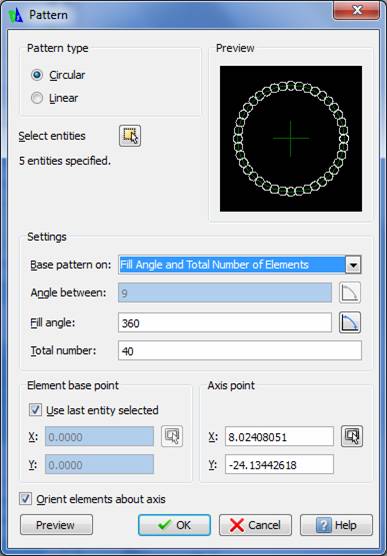The image size is (387, 556).
Task: Click the circular pattern preview image
Action: click(x=291, y=139)
